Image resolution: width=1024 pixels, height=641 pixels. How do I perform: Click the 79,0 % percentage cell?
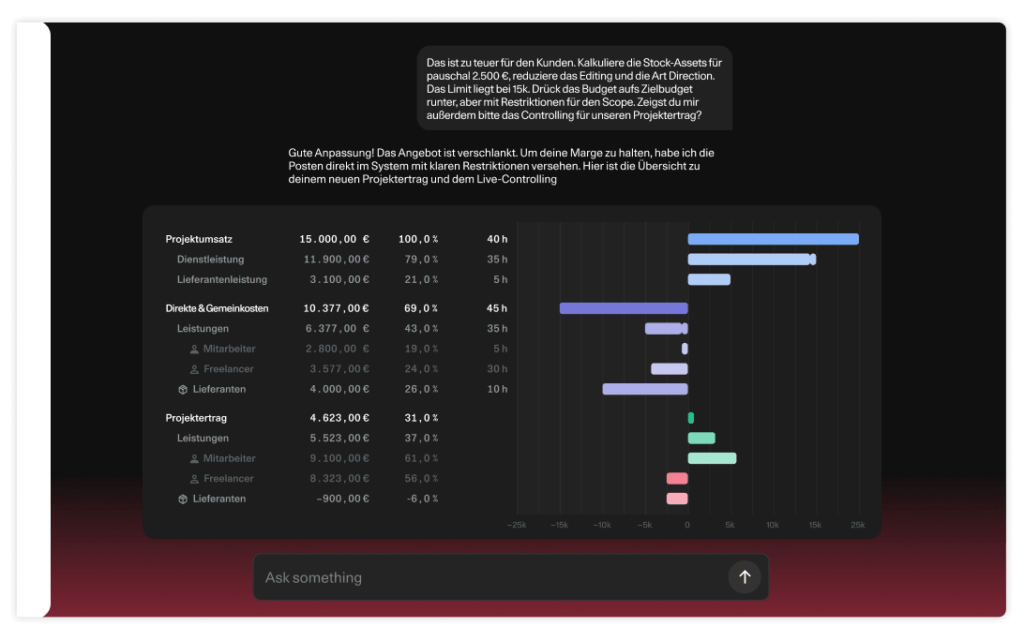(421, 259)
